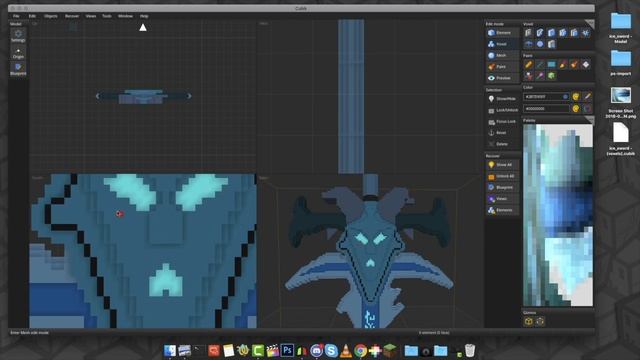Open the Help menu
The width and height of the screenshot is (640, 360).
pyautogui.click(x=144, y=16)
